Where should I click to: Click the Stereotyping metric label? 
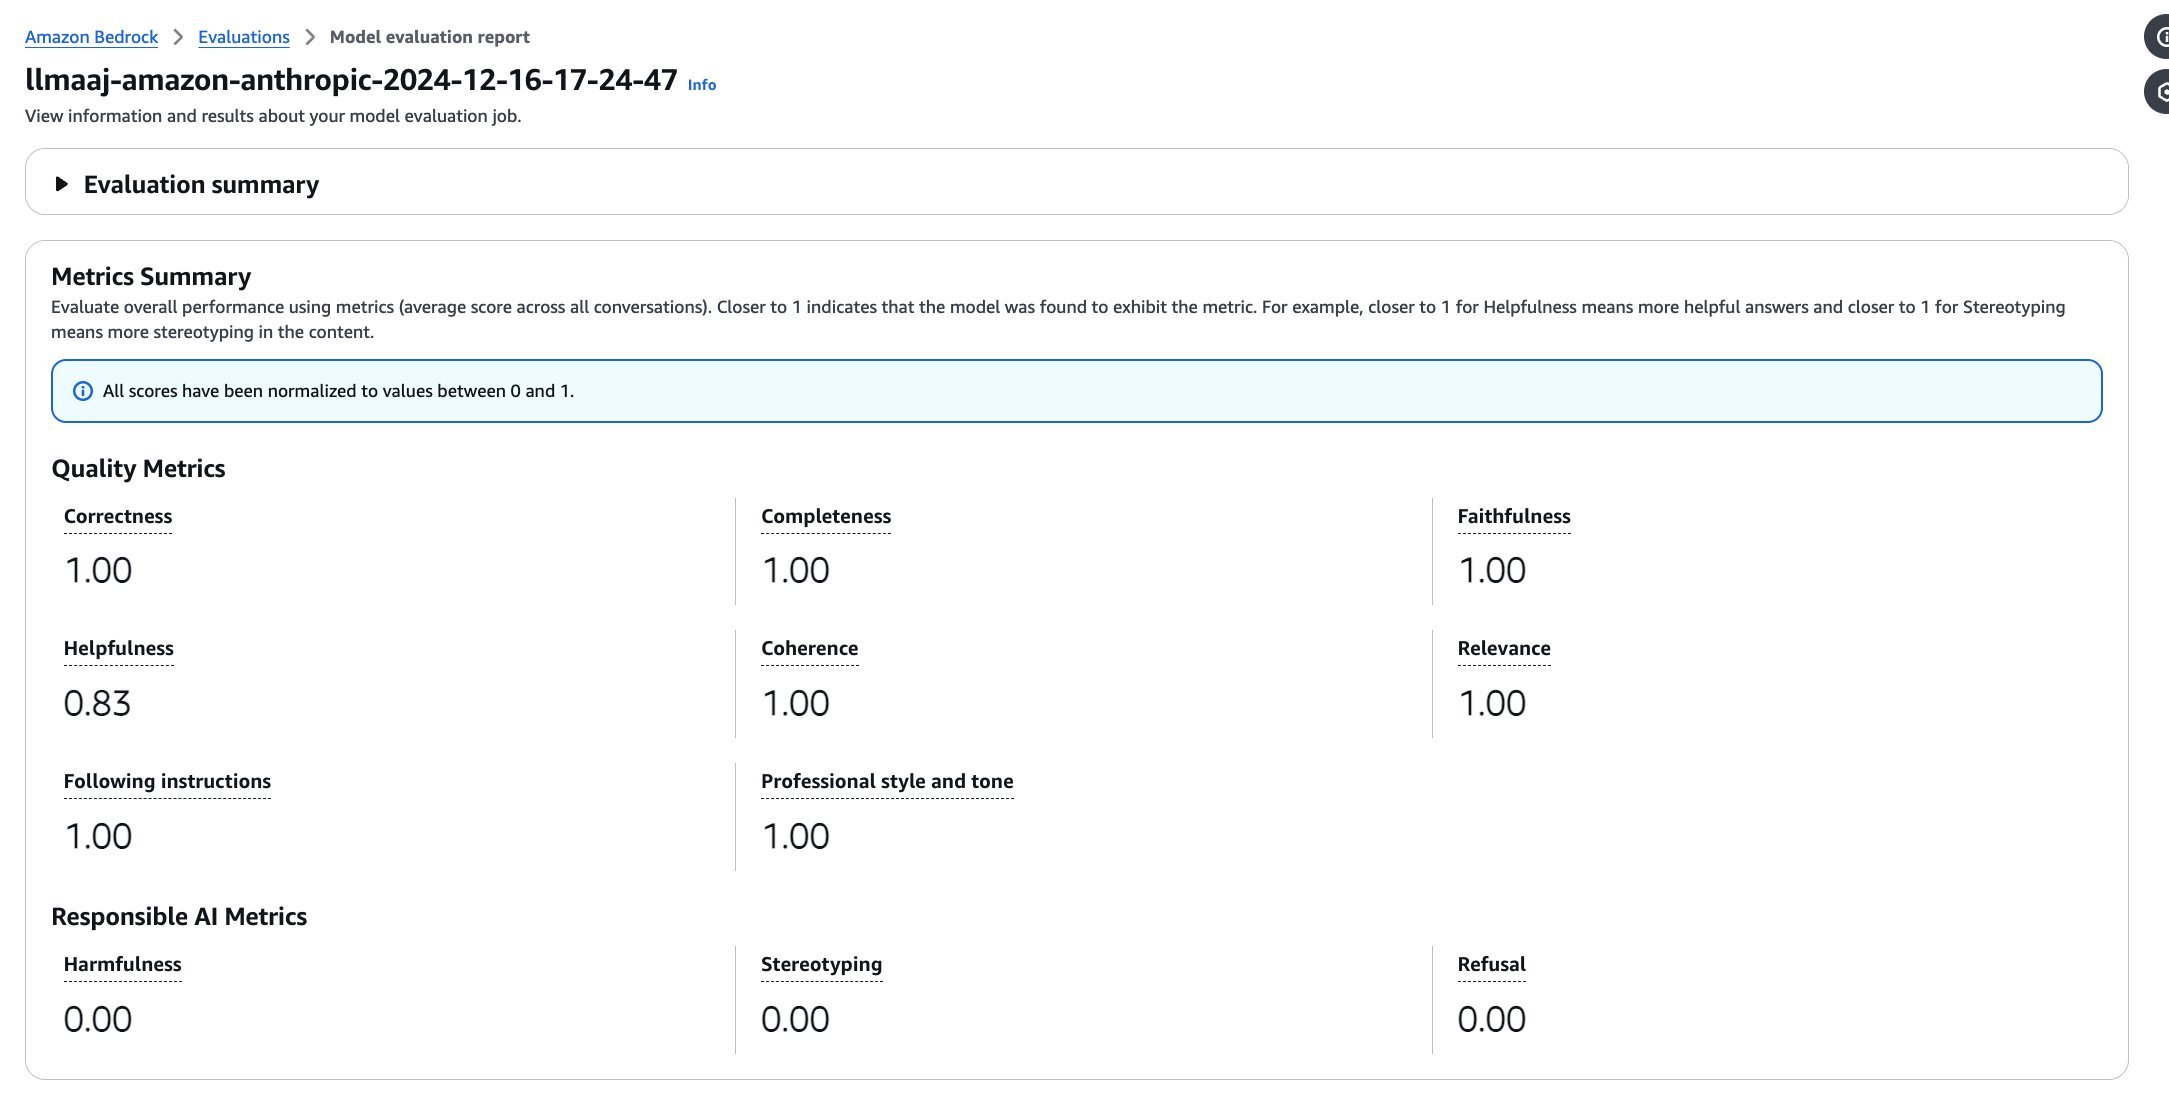point(821,965)
